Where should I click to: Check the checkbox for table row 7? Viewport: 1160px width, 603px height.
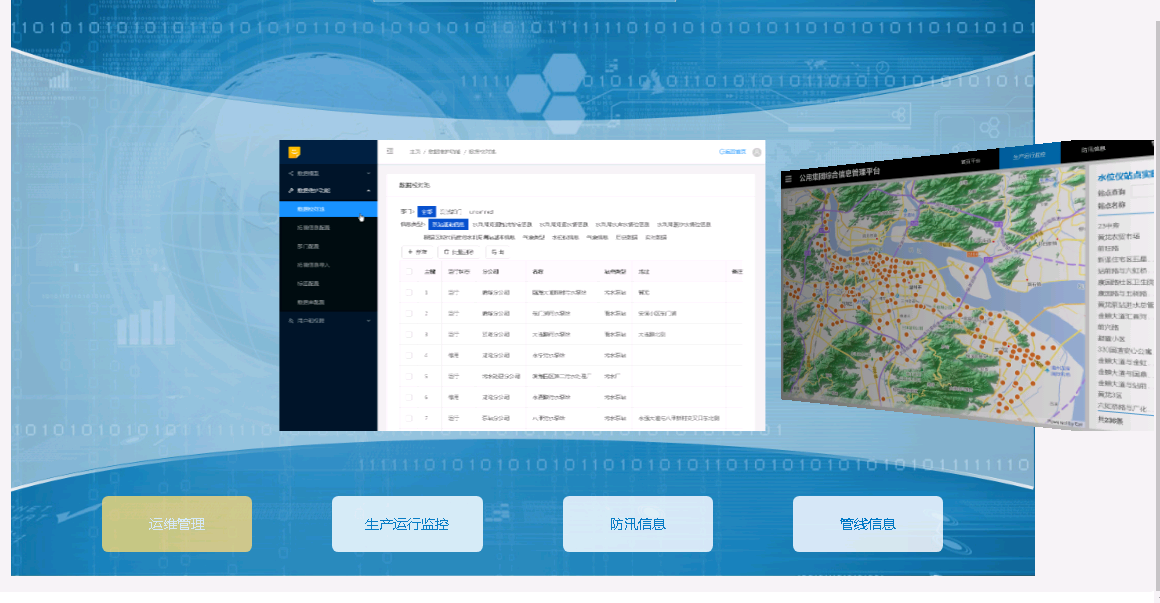pyautogui.click(x=408, y=417)
